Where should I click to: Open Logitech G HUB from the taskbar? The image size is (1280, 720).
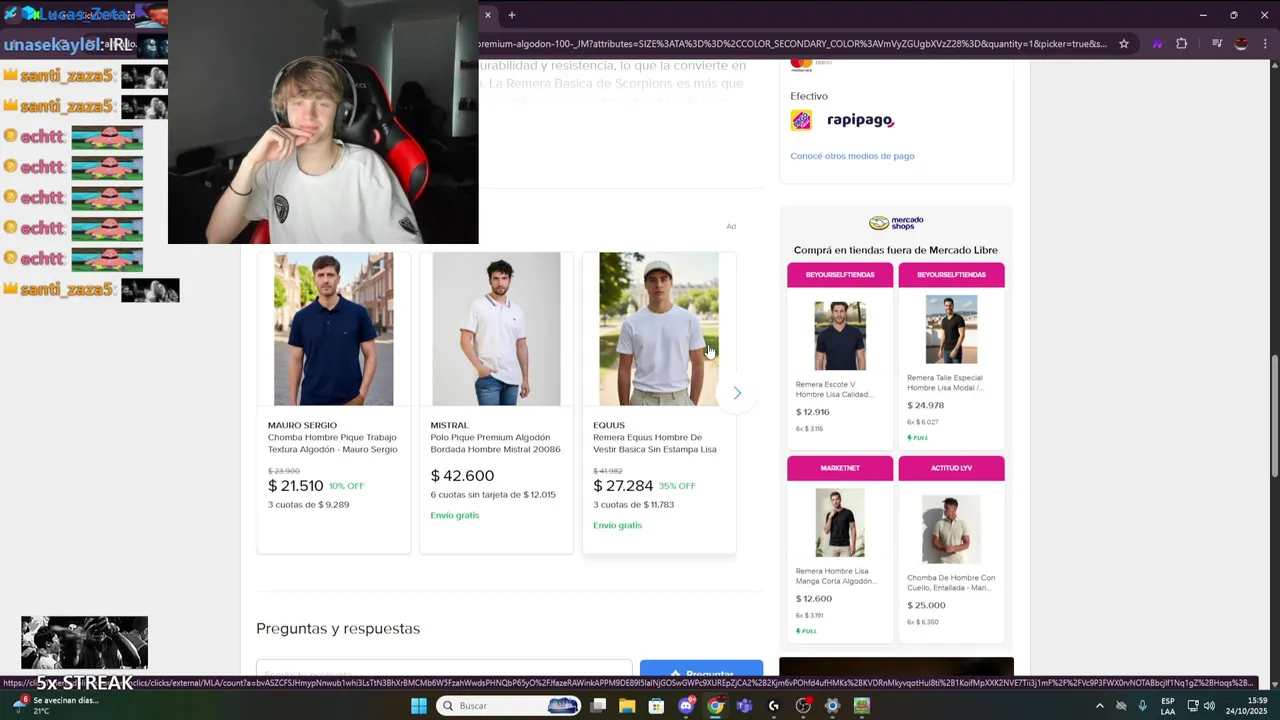click(774, 706)
